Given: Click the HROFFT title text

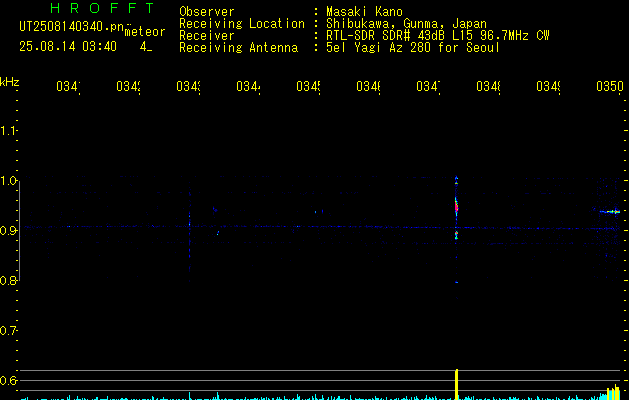Looking at the screenshot, I should click(x=102, y=8).
